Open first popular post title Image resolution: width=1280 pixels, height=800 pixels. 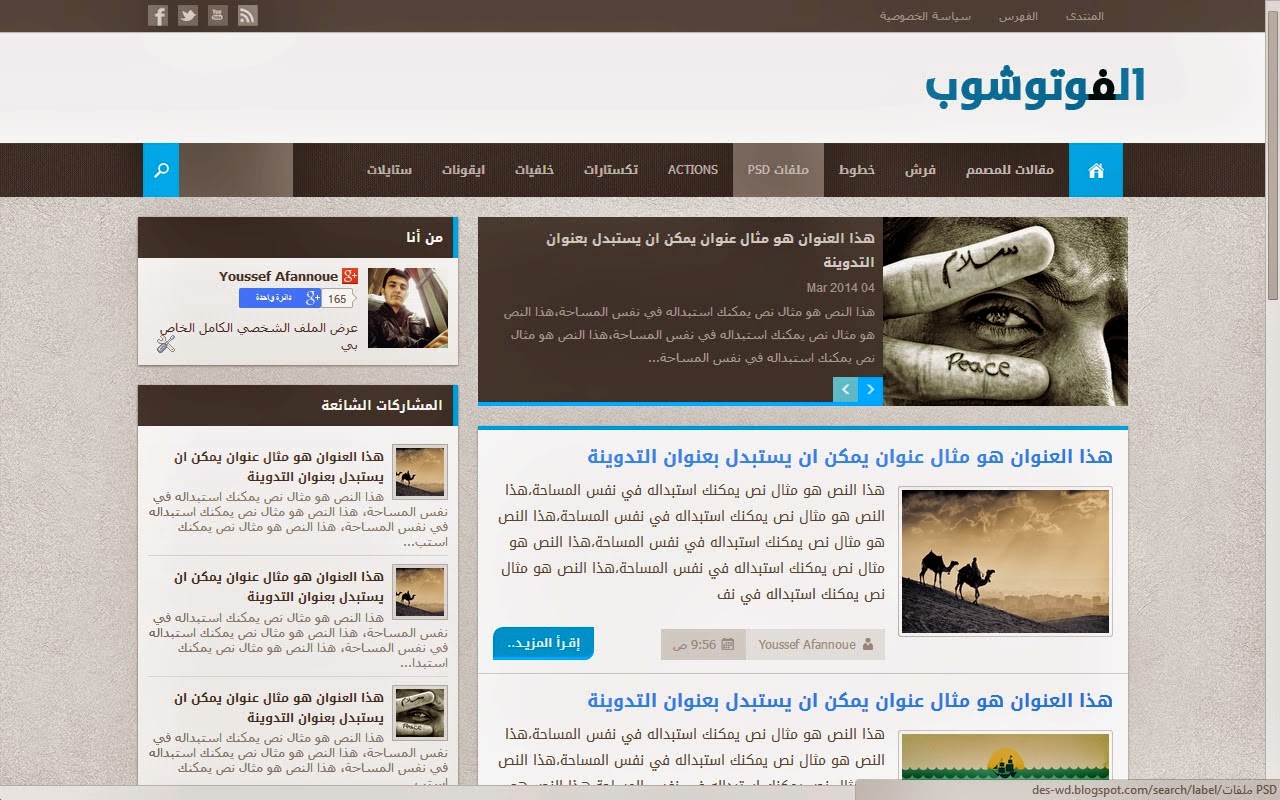[279, 467]
